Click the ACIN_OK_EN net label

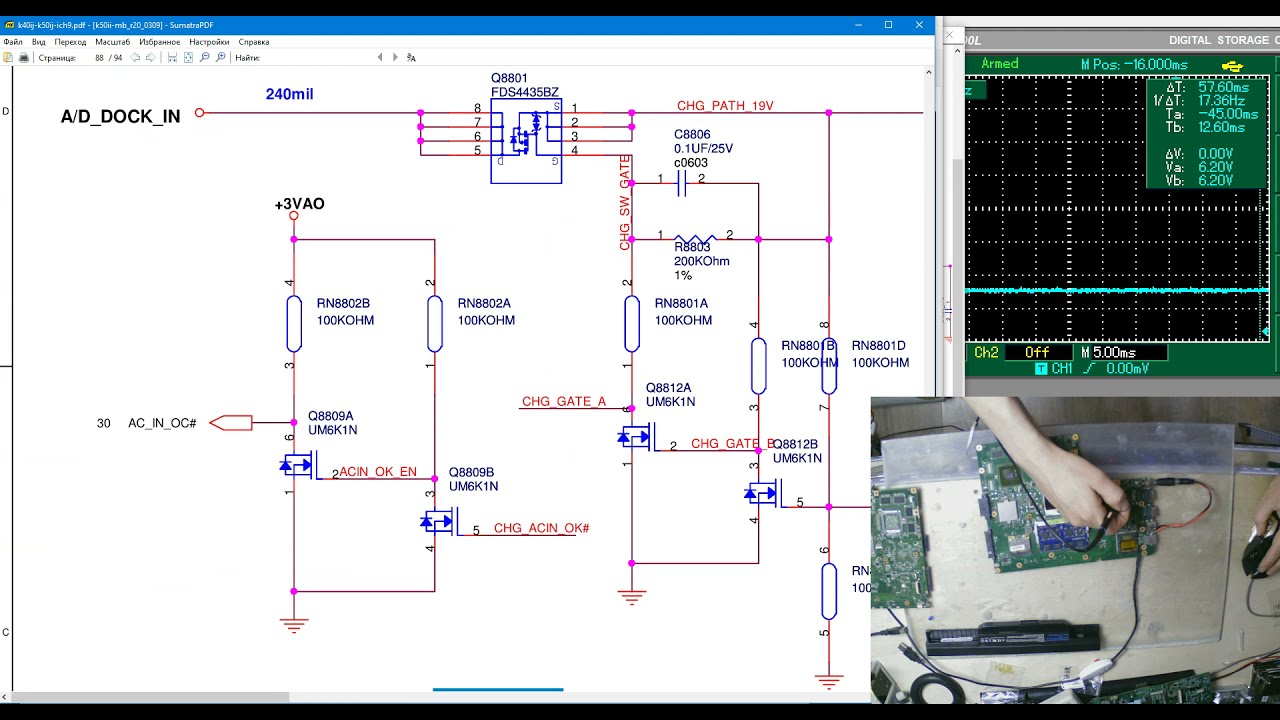pos(378,472)
